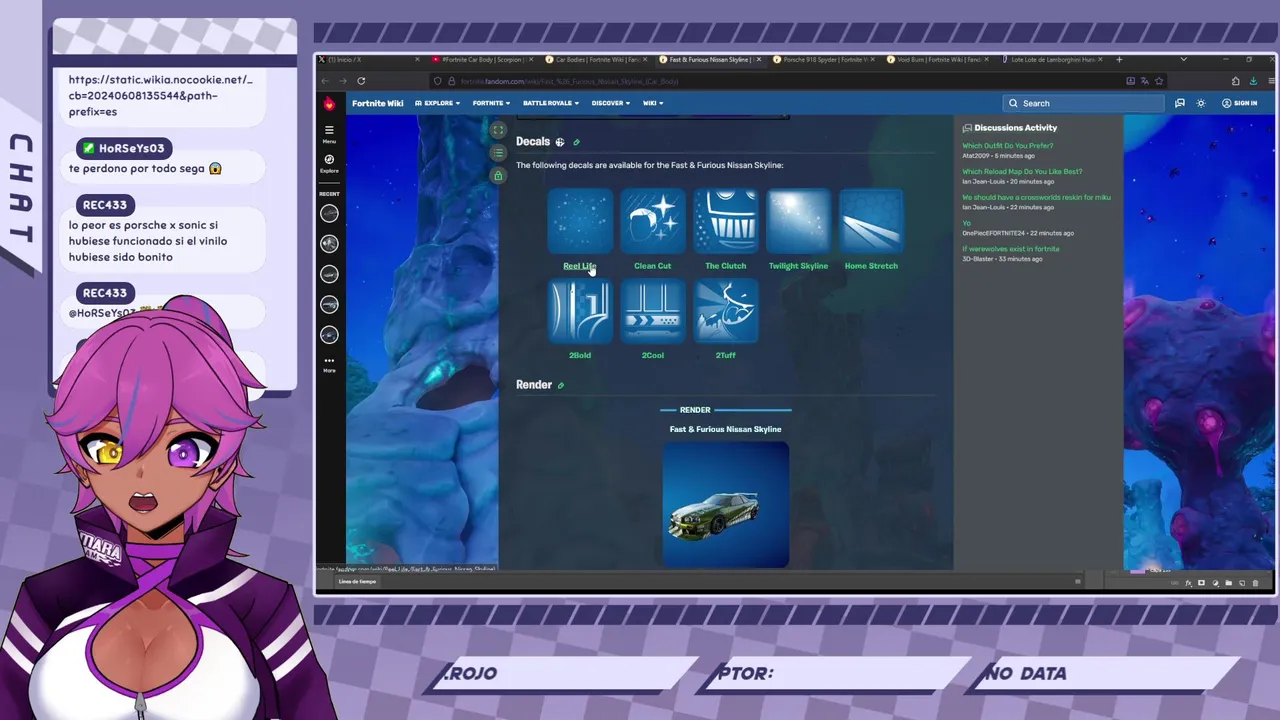Click the 2Tuff decal icon
The image size is (1280, 720).
click(726, 312)
